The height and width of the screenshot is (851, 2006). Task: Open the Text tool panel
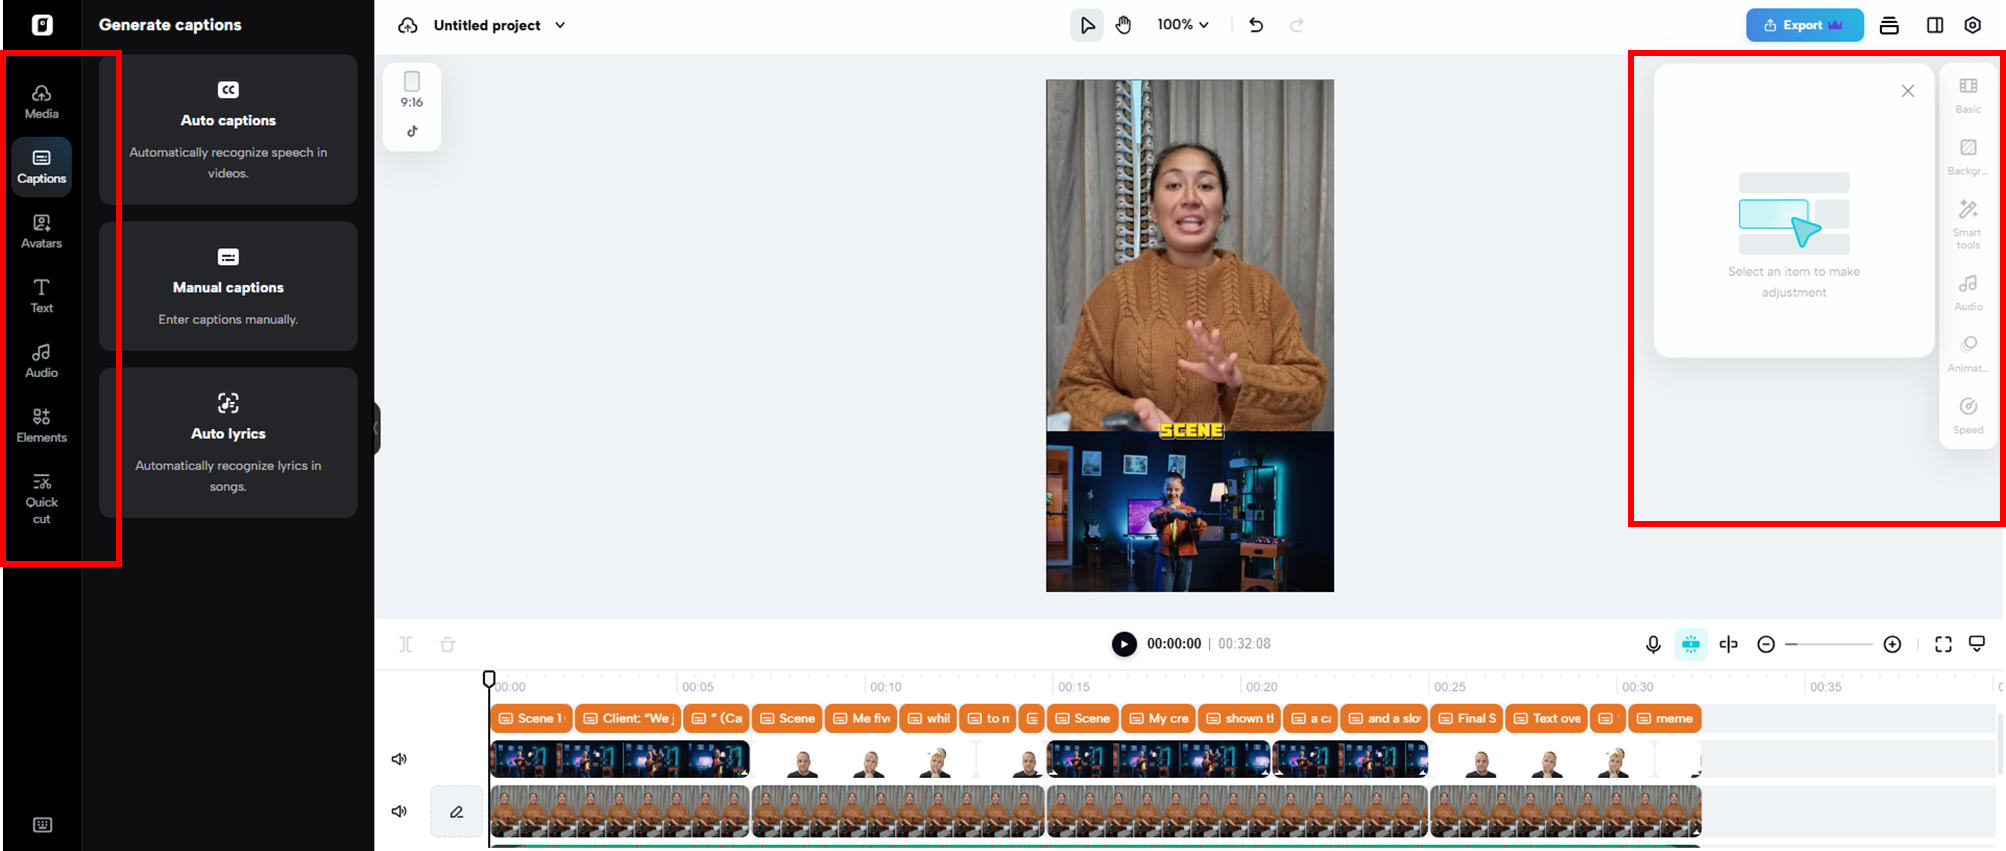(41, 296)
